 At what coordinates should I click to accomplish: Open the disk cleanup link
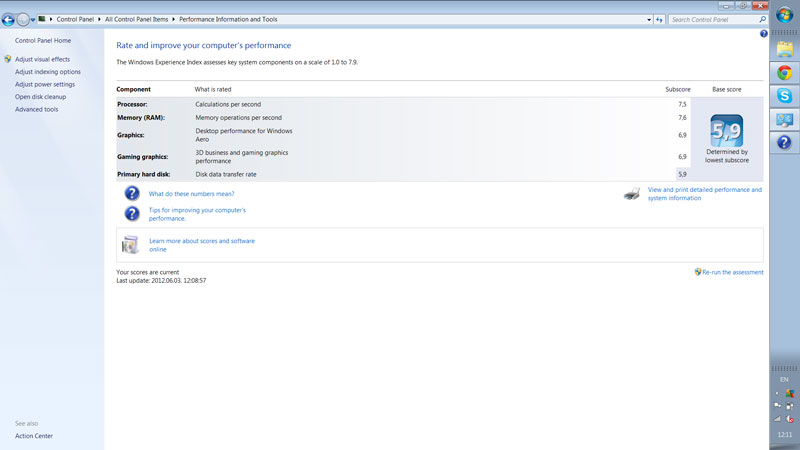pos(40,97)
